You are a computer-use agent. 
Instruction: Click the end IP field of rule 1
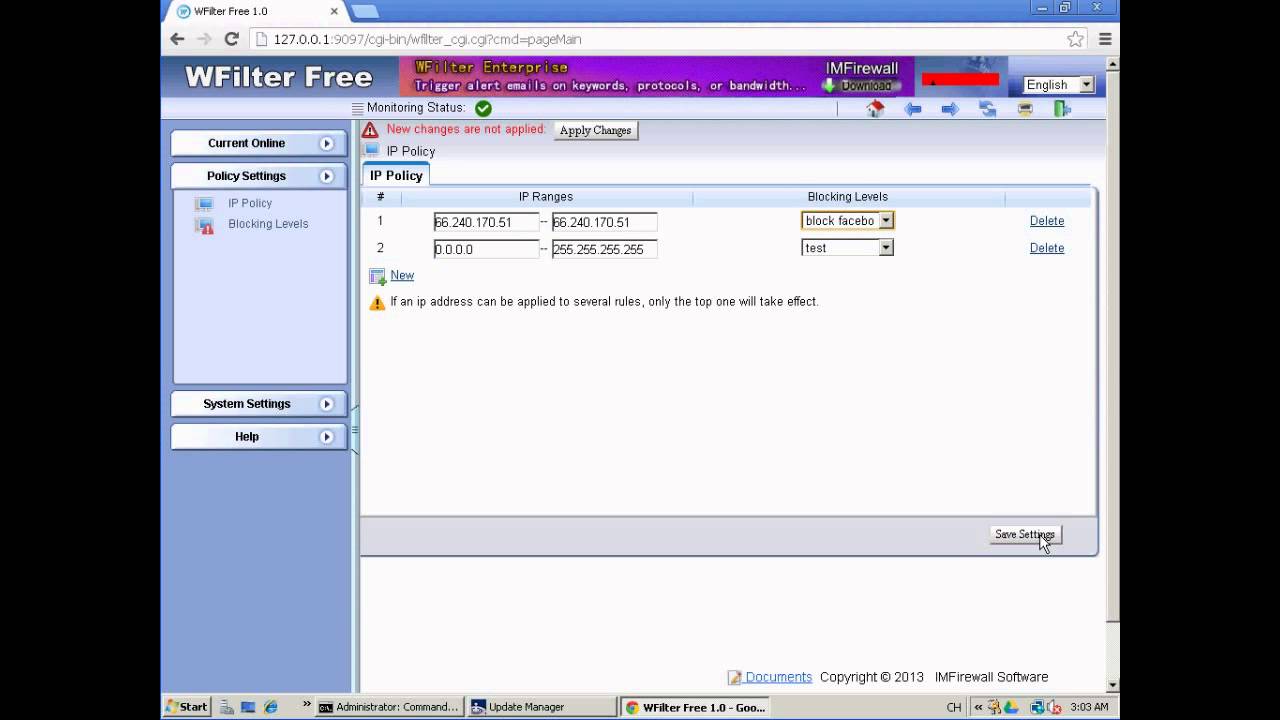[x=604, y=222]
